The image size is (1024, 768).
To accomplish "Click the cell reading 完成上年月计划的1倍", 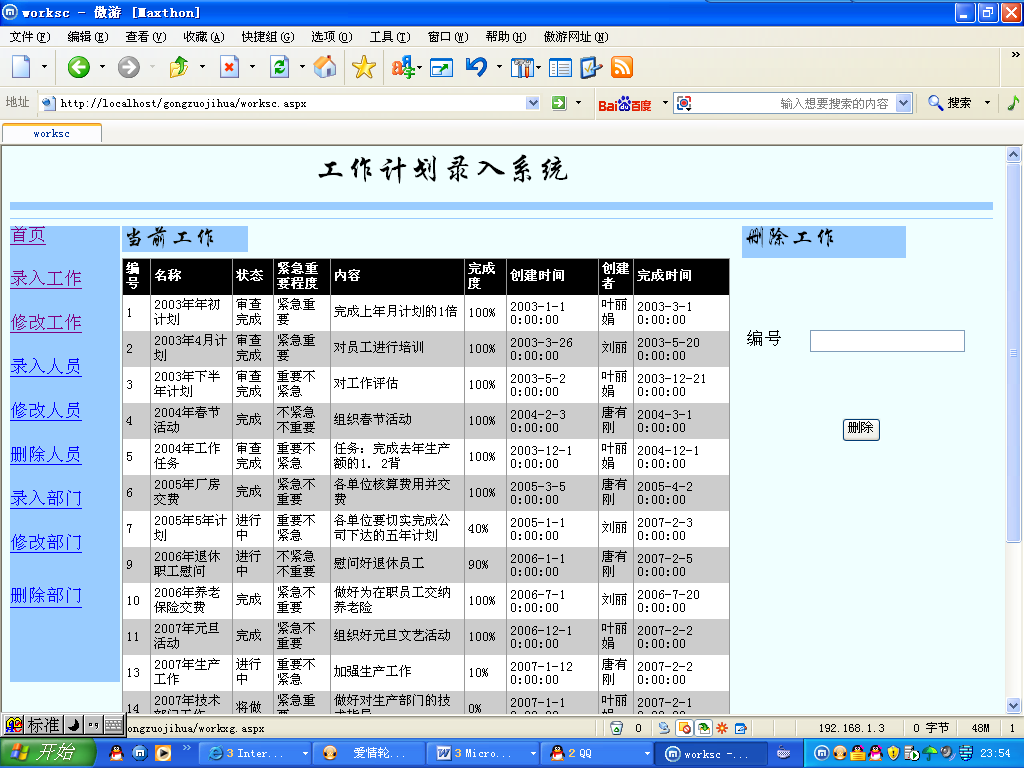I will [396, 312].
